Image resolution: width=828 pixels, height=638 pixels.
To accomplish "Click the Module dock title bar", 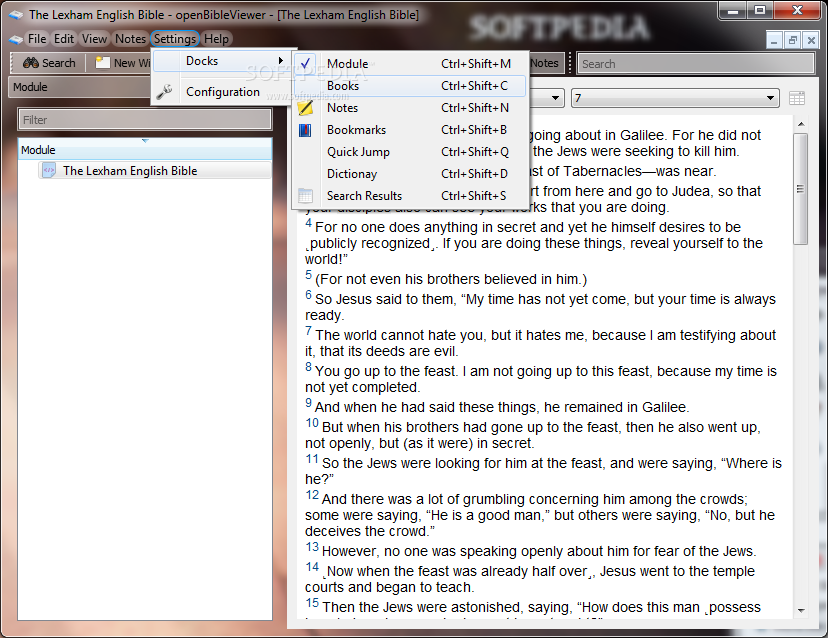I will (79, 87).
